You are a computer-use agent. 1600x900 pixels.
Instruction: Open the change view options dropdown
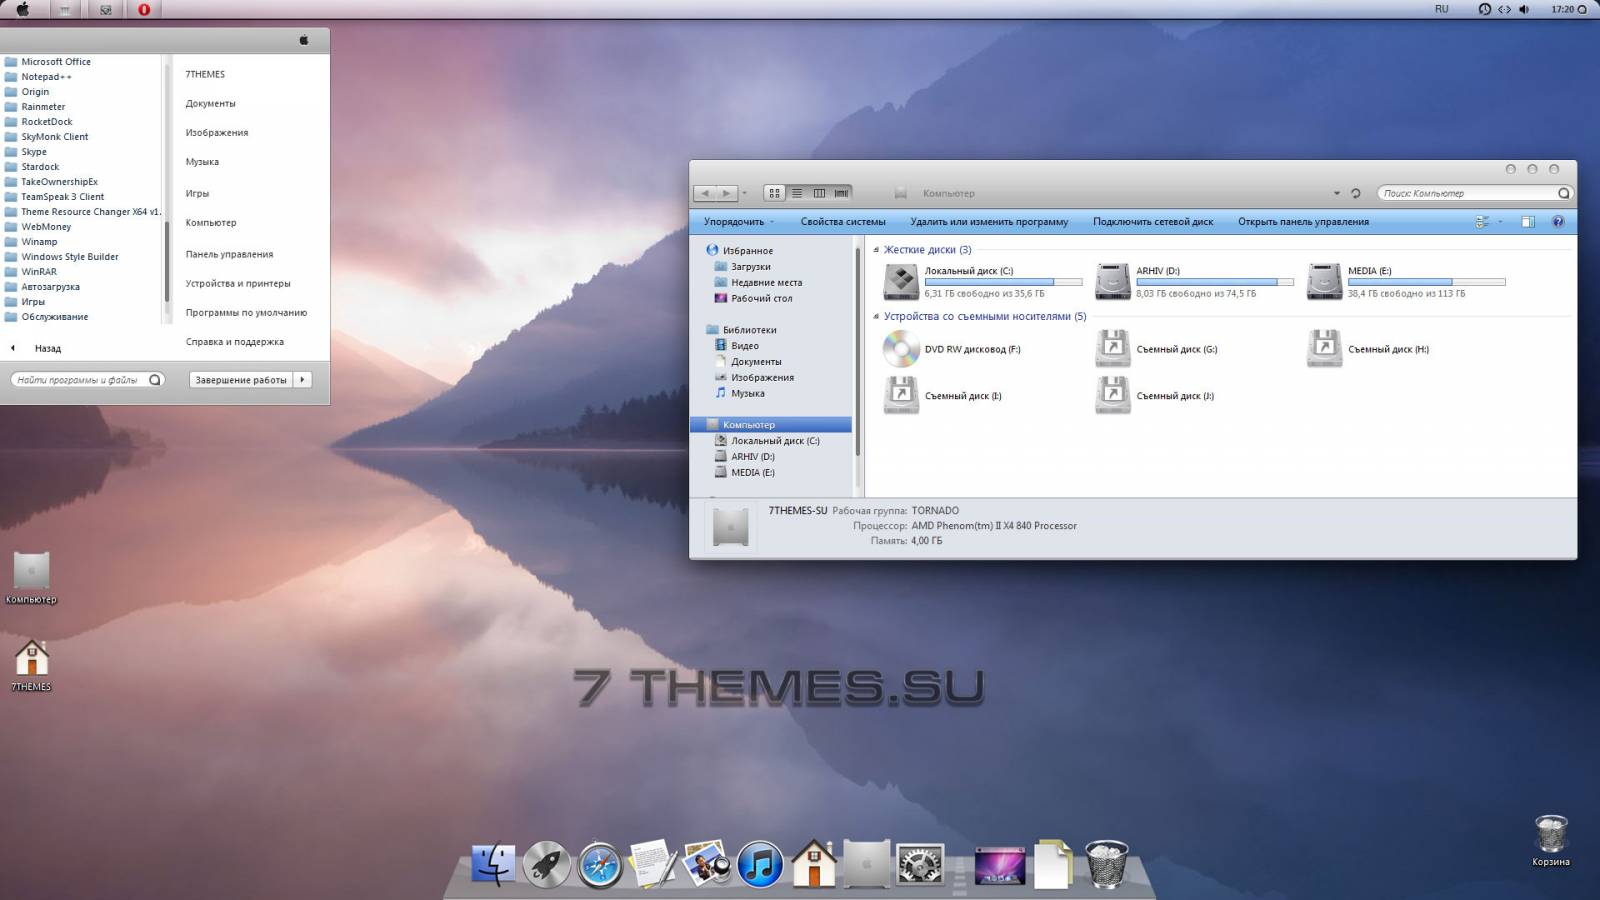1500,222
